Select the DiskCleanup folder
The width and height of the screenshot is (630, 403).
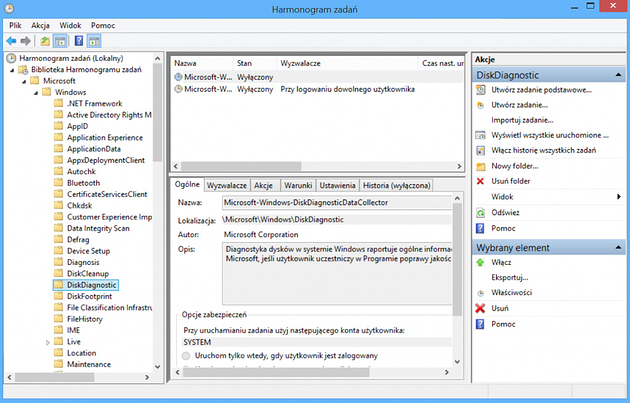(x=88, y=274)
